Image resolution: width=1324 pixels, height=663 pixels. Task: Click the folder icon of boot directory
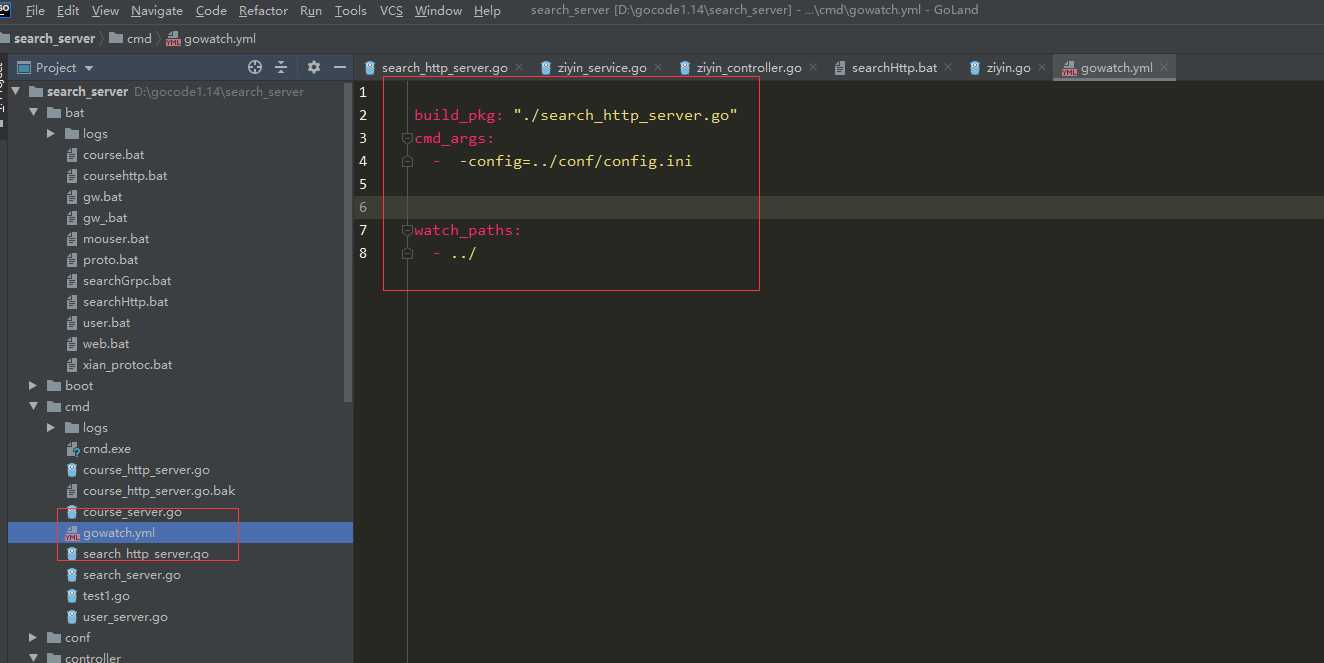point(53,386)
